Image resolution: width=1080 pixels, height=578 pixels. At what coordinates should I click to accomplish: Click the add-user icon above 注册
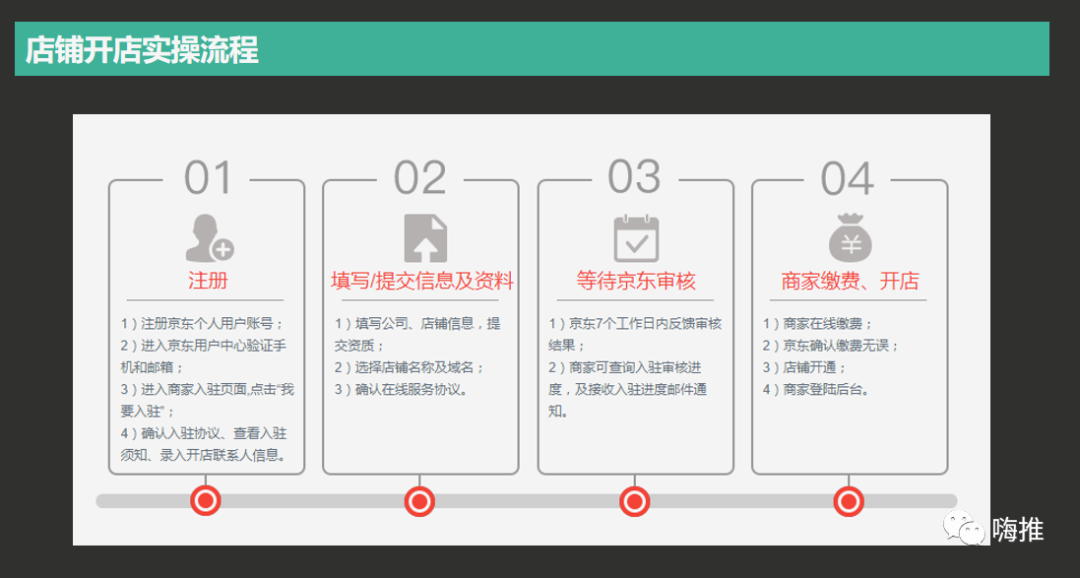click(210, 238)
